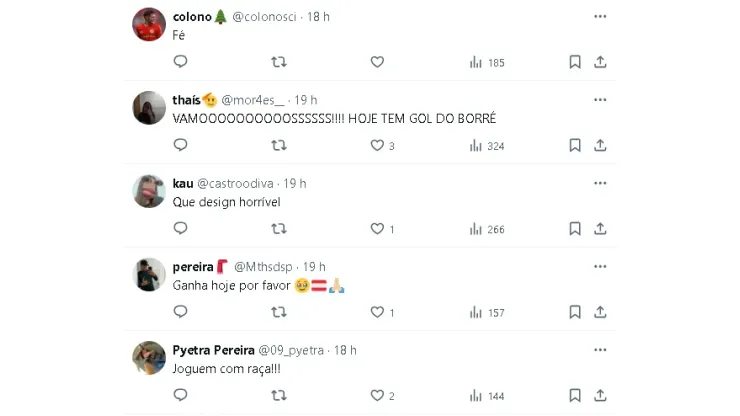The width and height of the screenshot is (740, 416).
Task: Repost the tweet by thaís
Action: pos(279,145)
